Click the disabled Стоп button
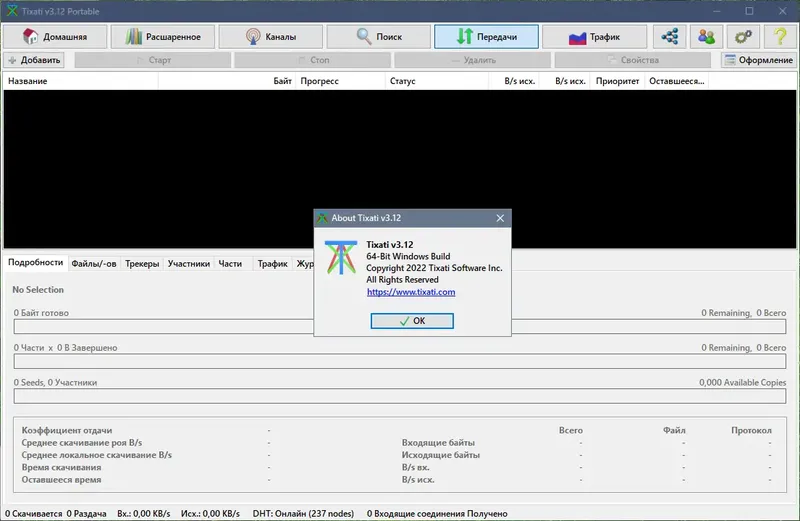 tap(313, 60)
